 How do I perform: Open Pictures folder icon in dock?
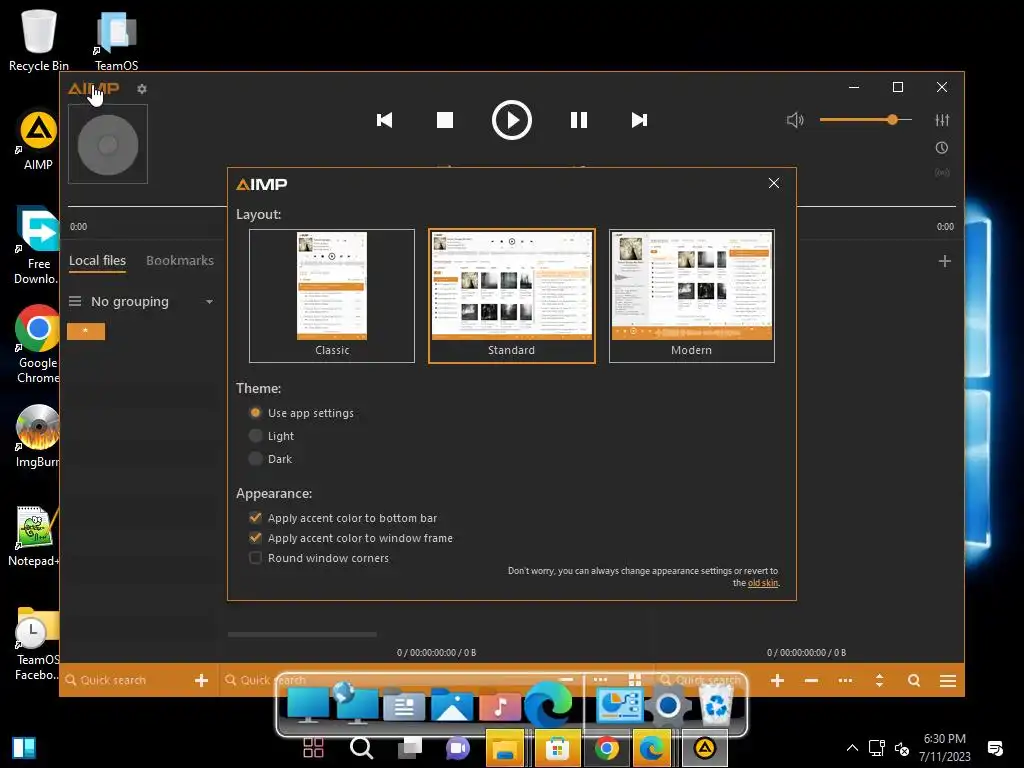pos(452,706)
